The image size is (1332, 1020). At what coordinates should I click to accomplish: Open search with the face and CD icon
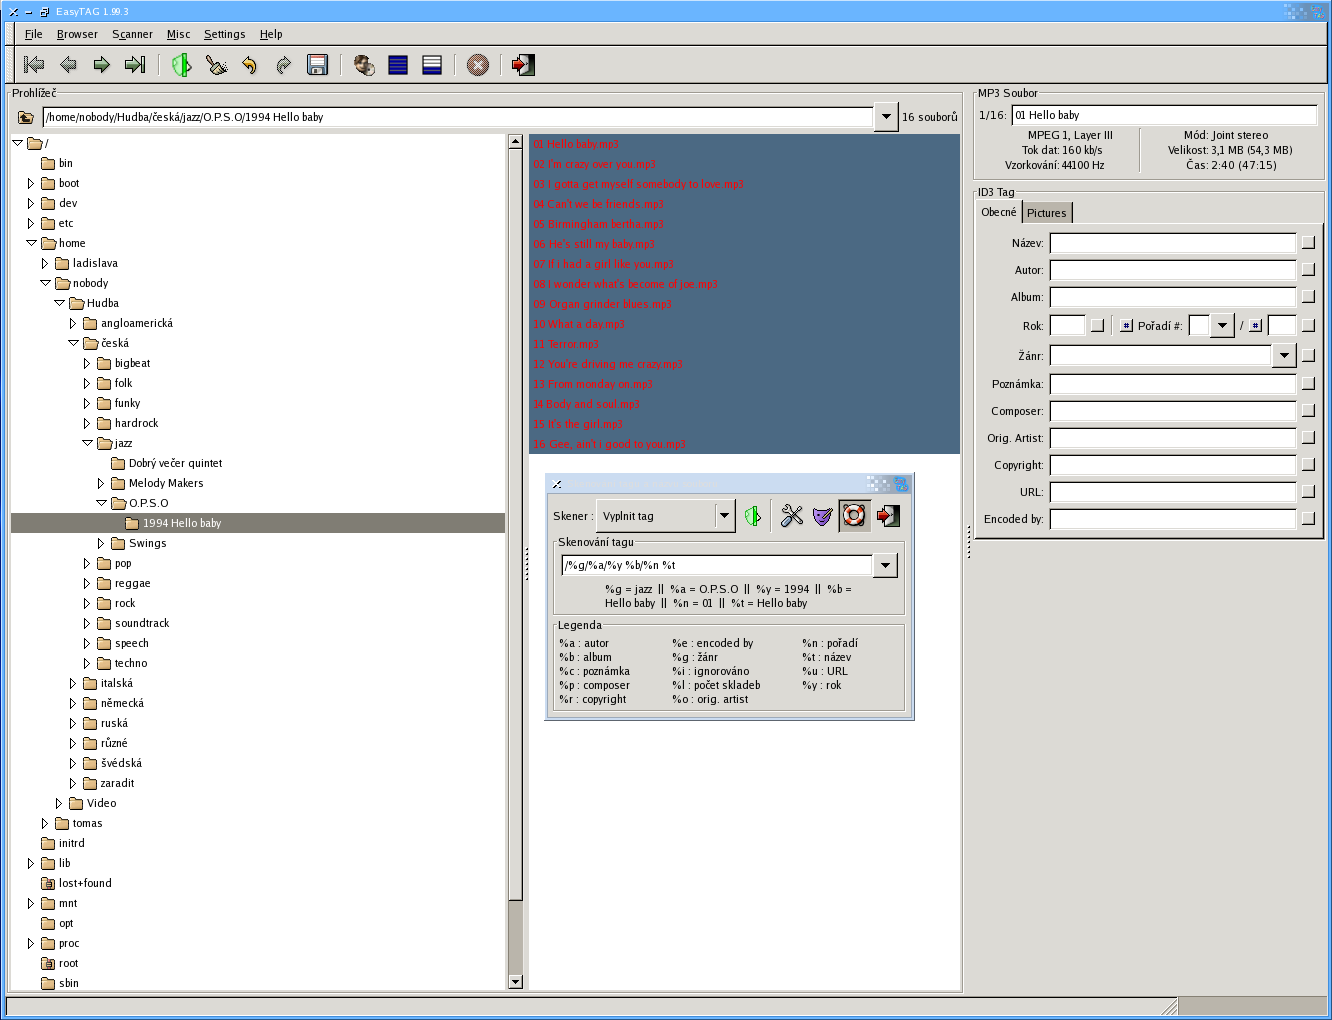pos(364,65)
